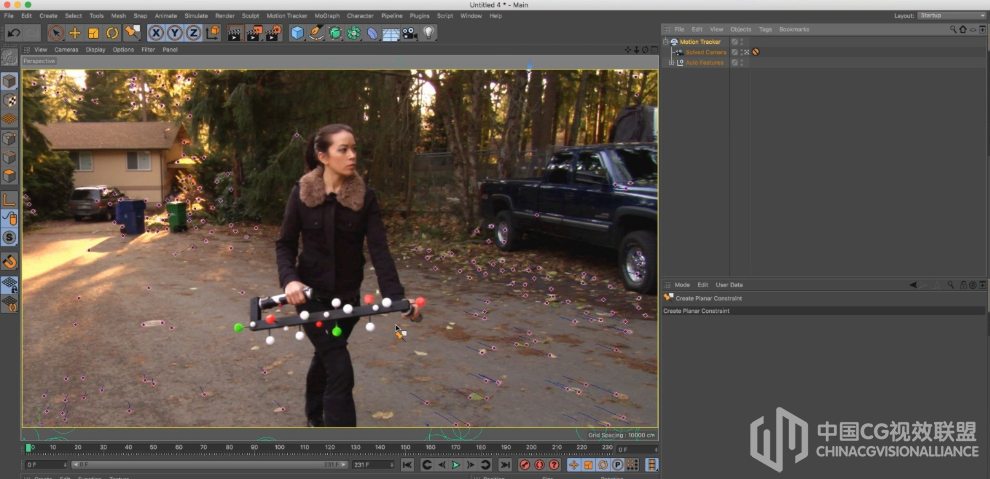This screenshot has width=990, height=479.
Task: Add a Cube primitive object
Action: tap(297, 33)
